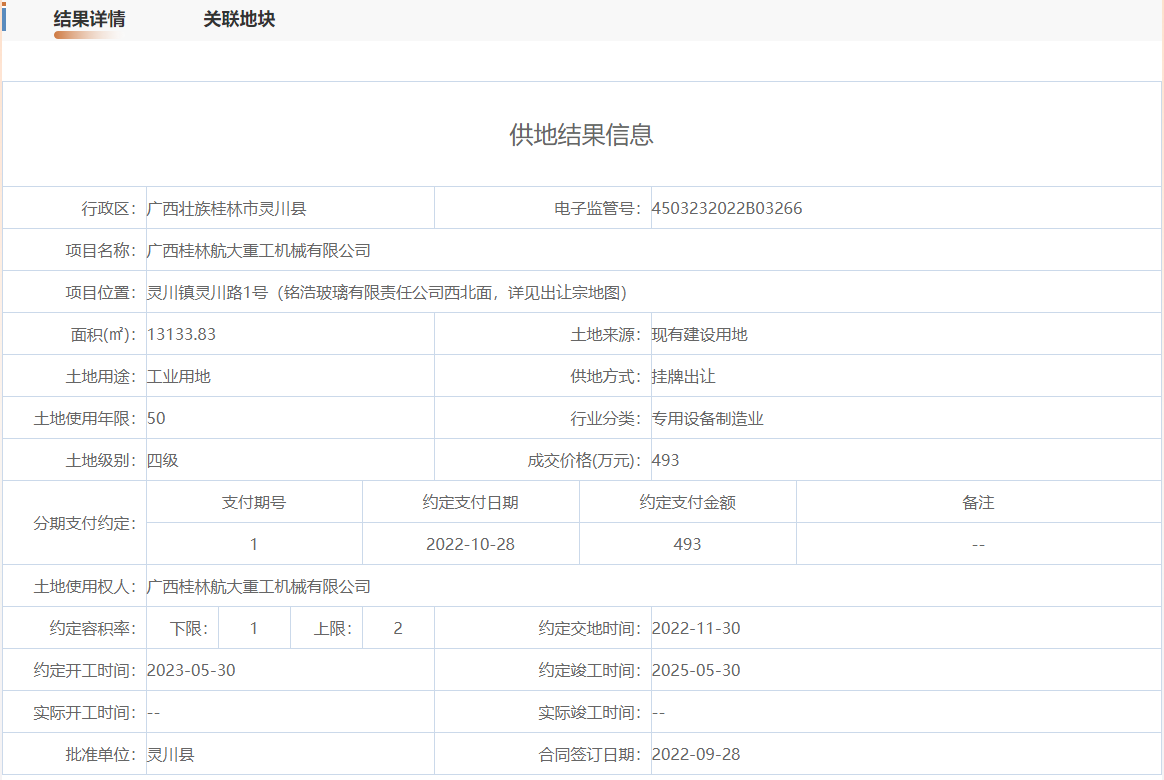Viewport: 1164px width, 780px height.
Task: Click industry classification 专用设备制造业
Action: (707, 419)
